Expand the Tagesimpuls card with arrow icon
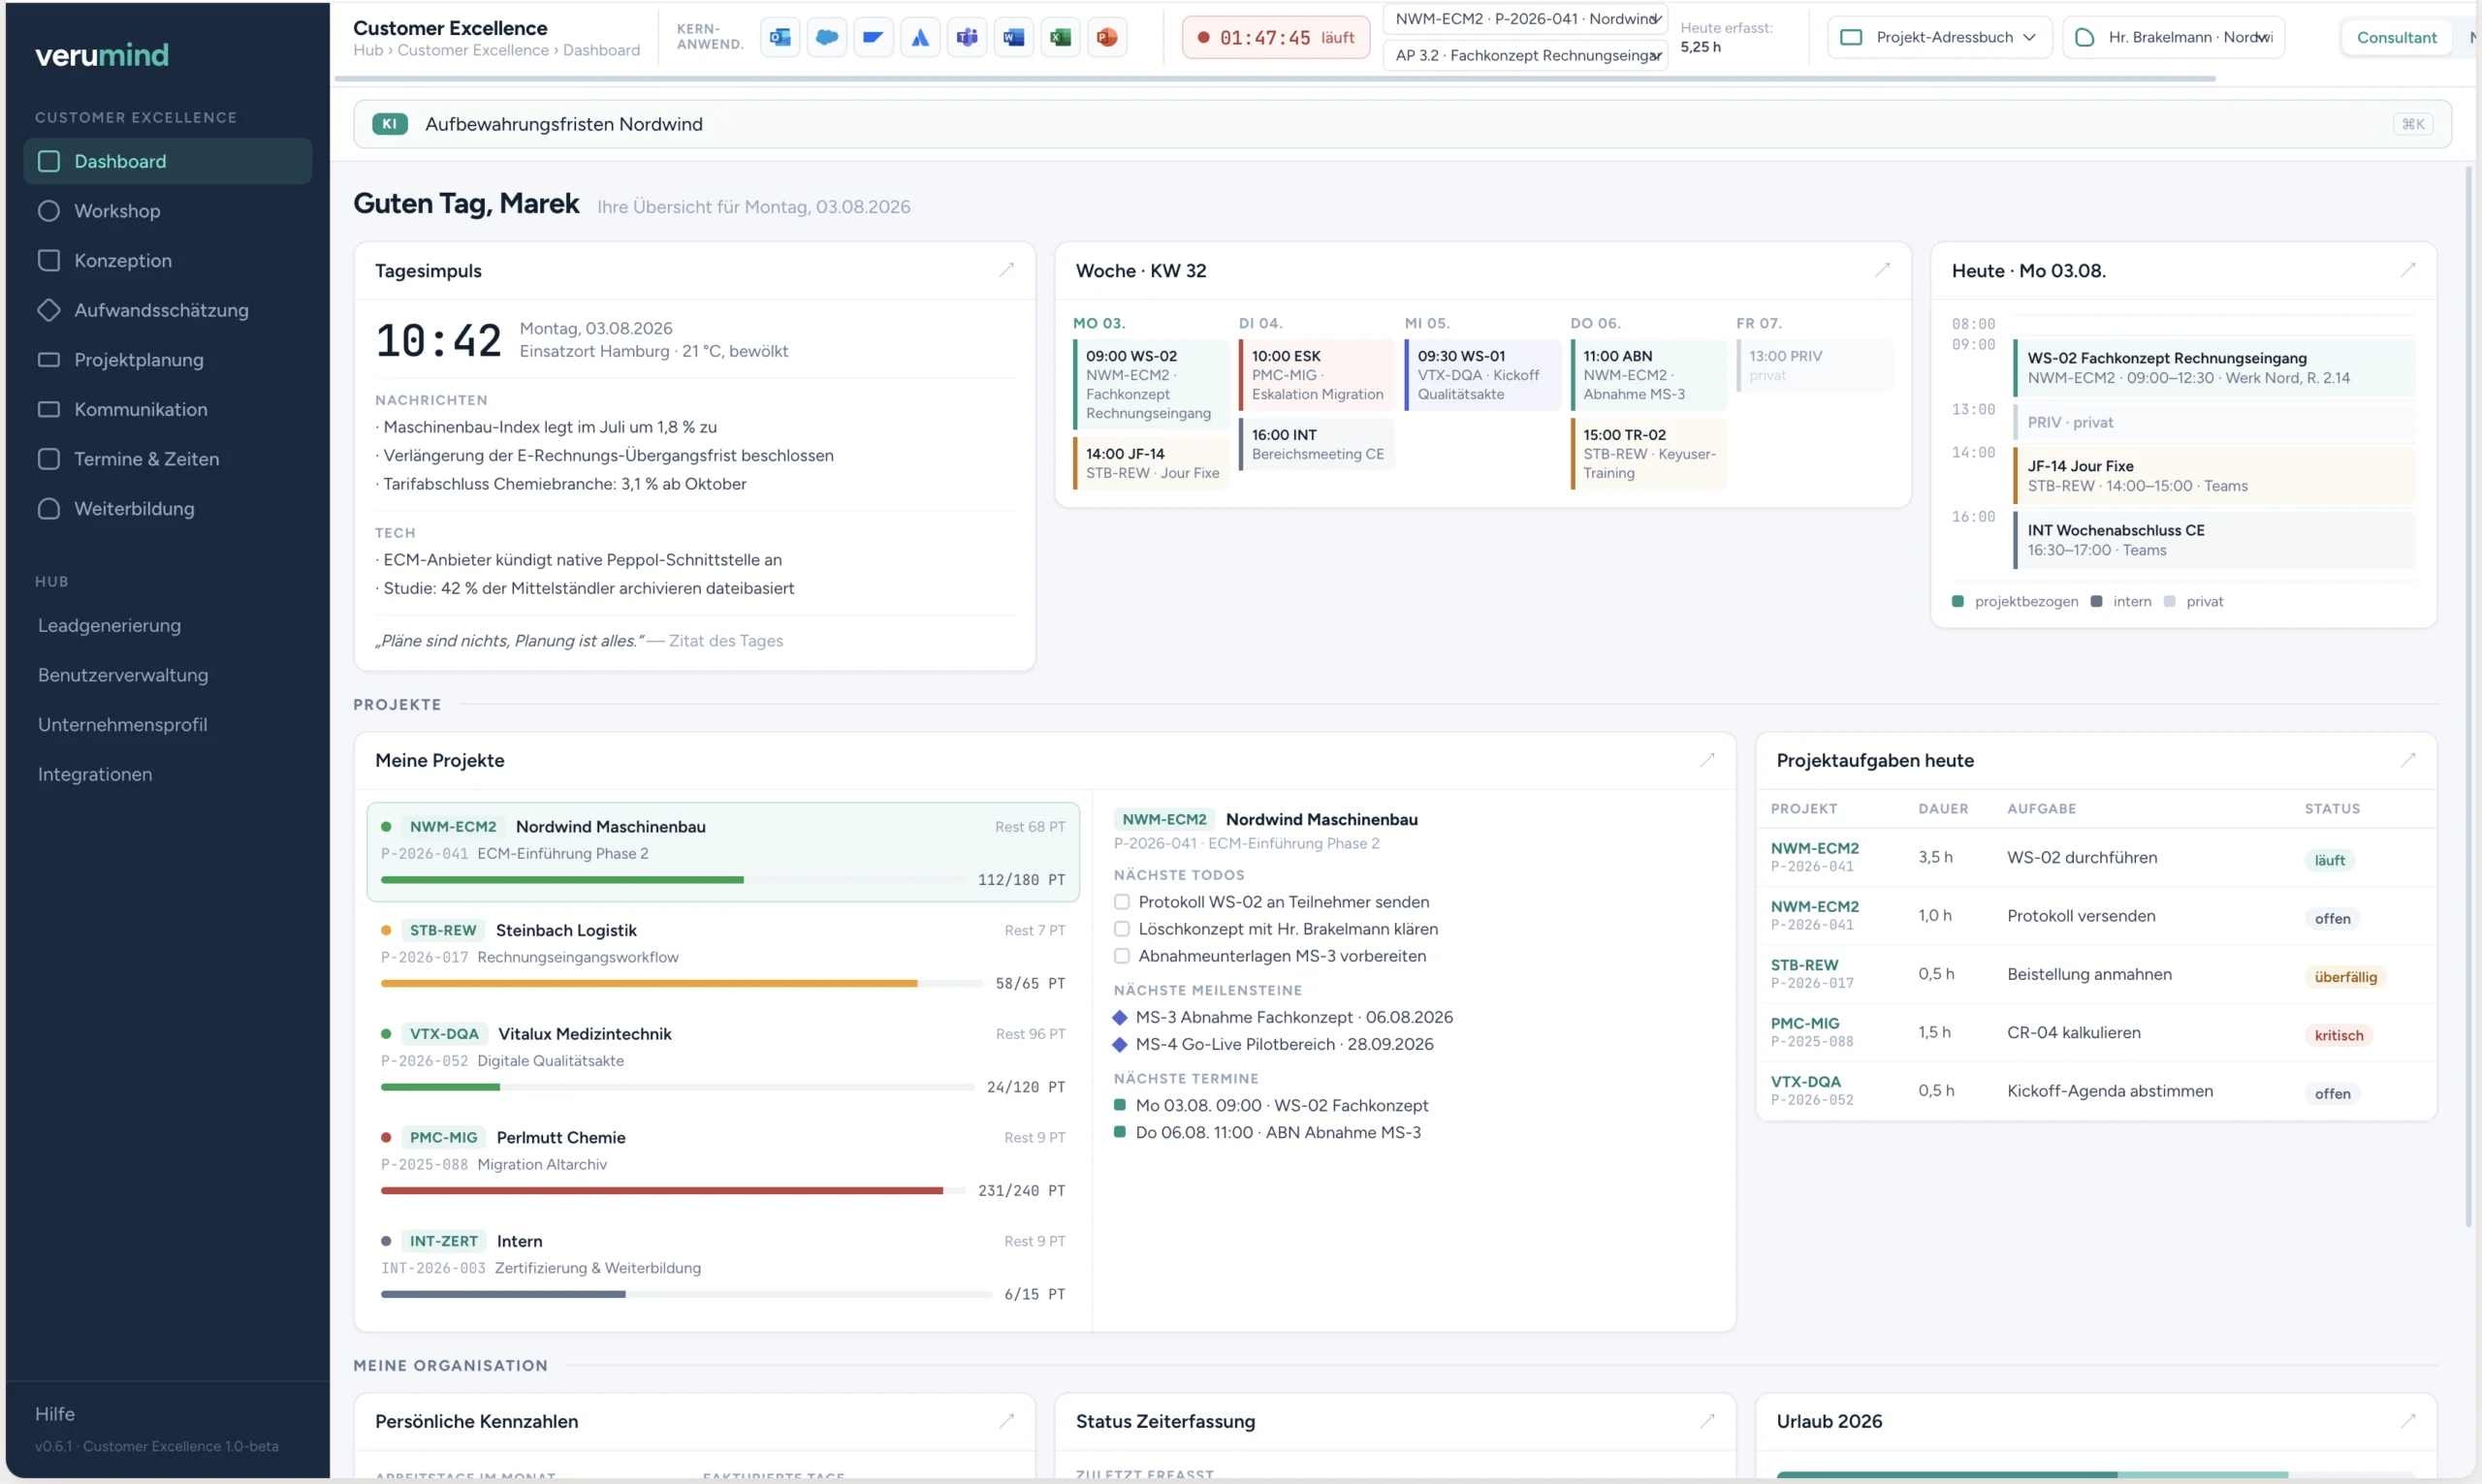 [1007, 270]
